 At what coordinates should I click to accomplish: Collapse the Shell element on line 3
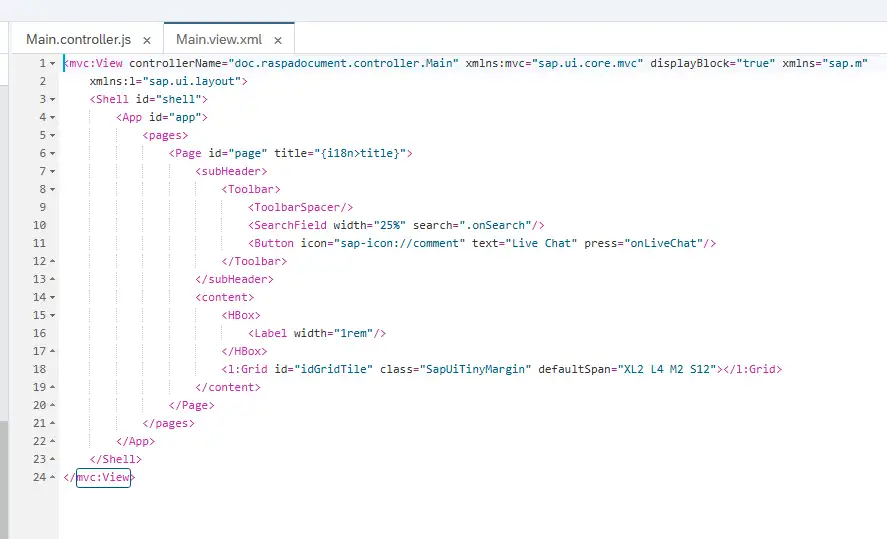click(x=53, y=100)
